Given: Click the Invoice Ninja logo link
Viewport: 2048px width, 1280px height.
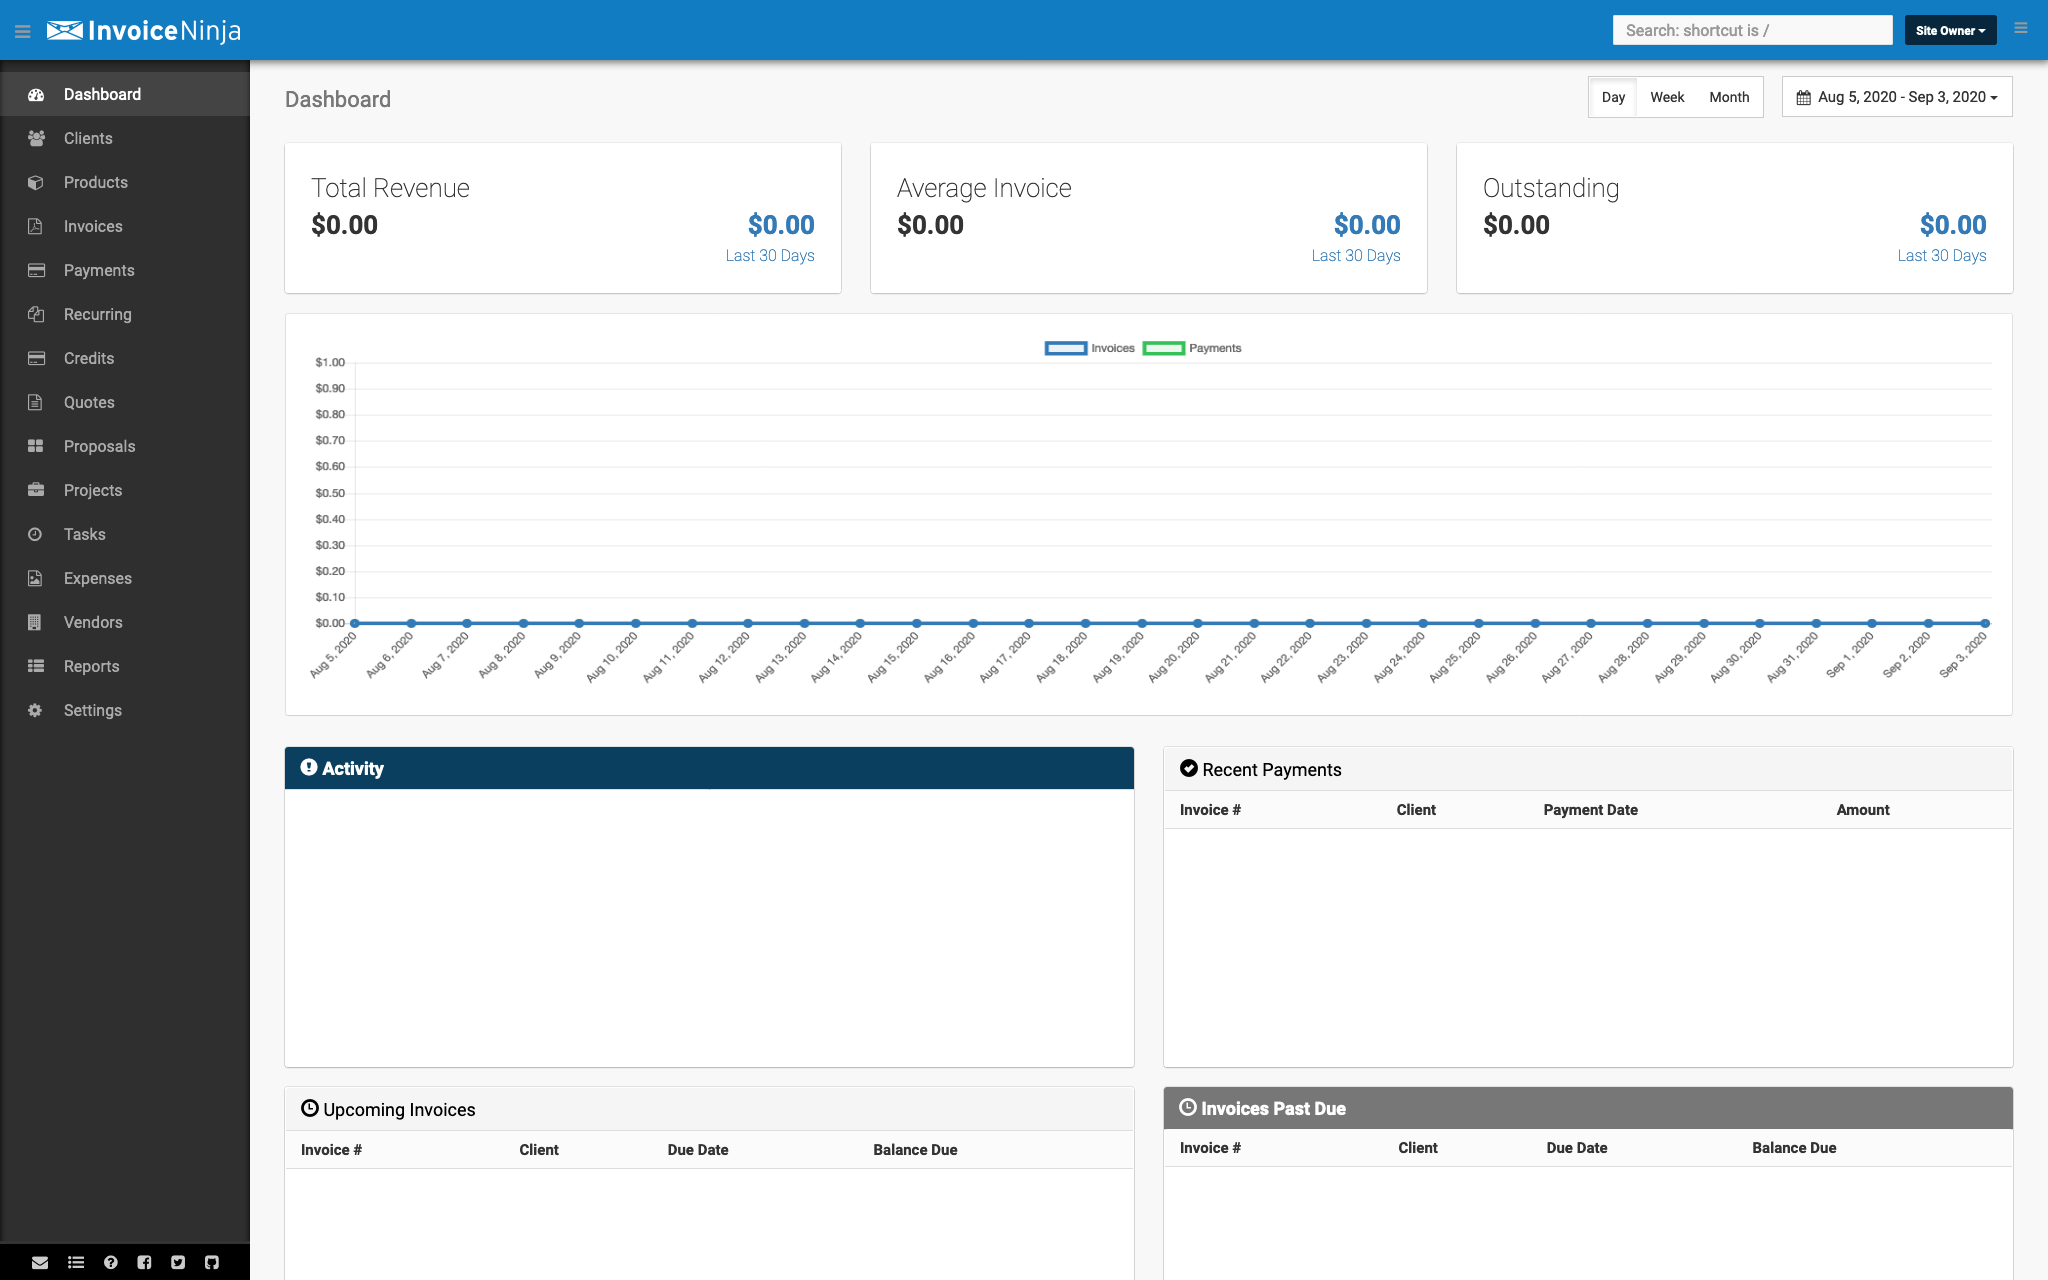Looking at the screenshot, I should pyautogui.click(x=144, y=31).
